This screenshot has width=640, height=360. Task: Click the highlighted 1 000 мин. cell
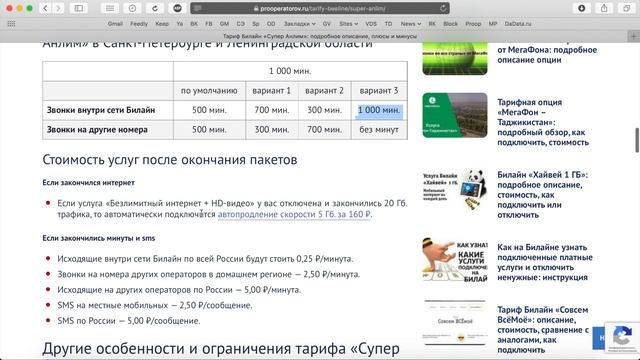coord(379,110)
